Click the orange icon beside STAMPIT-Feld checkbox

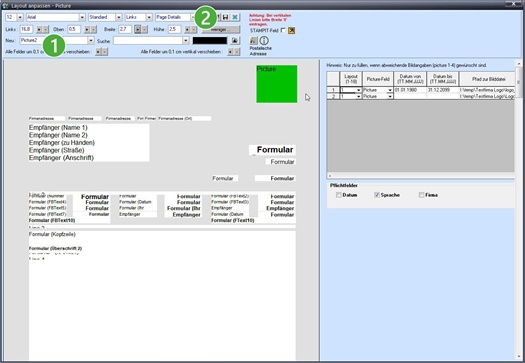pos(292,30)
